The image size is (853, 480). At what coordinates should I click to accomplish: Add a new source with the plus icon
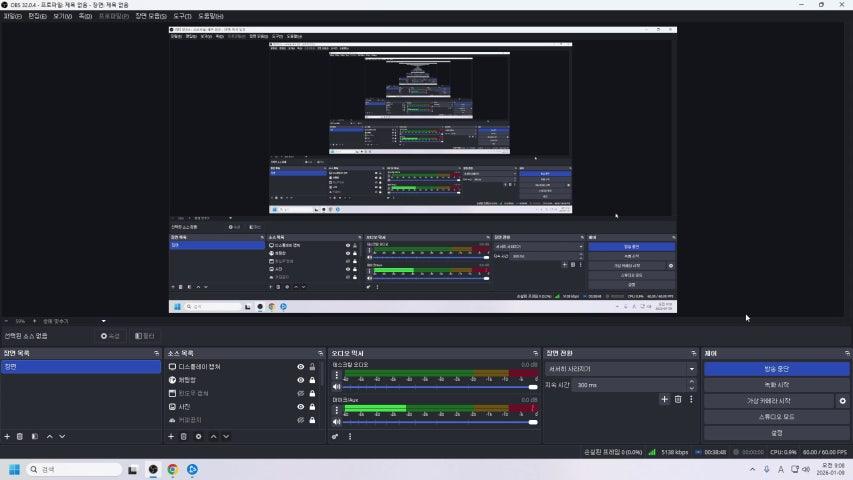171,436
